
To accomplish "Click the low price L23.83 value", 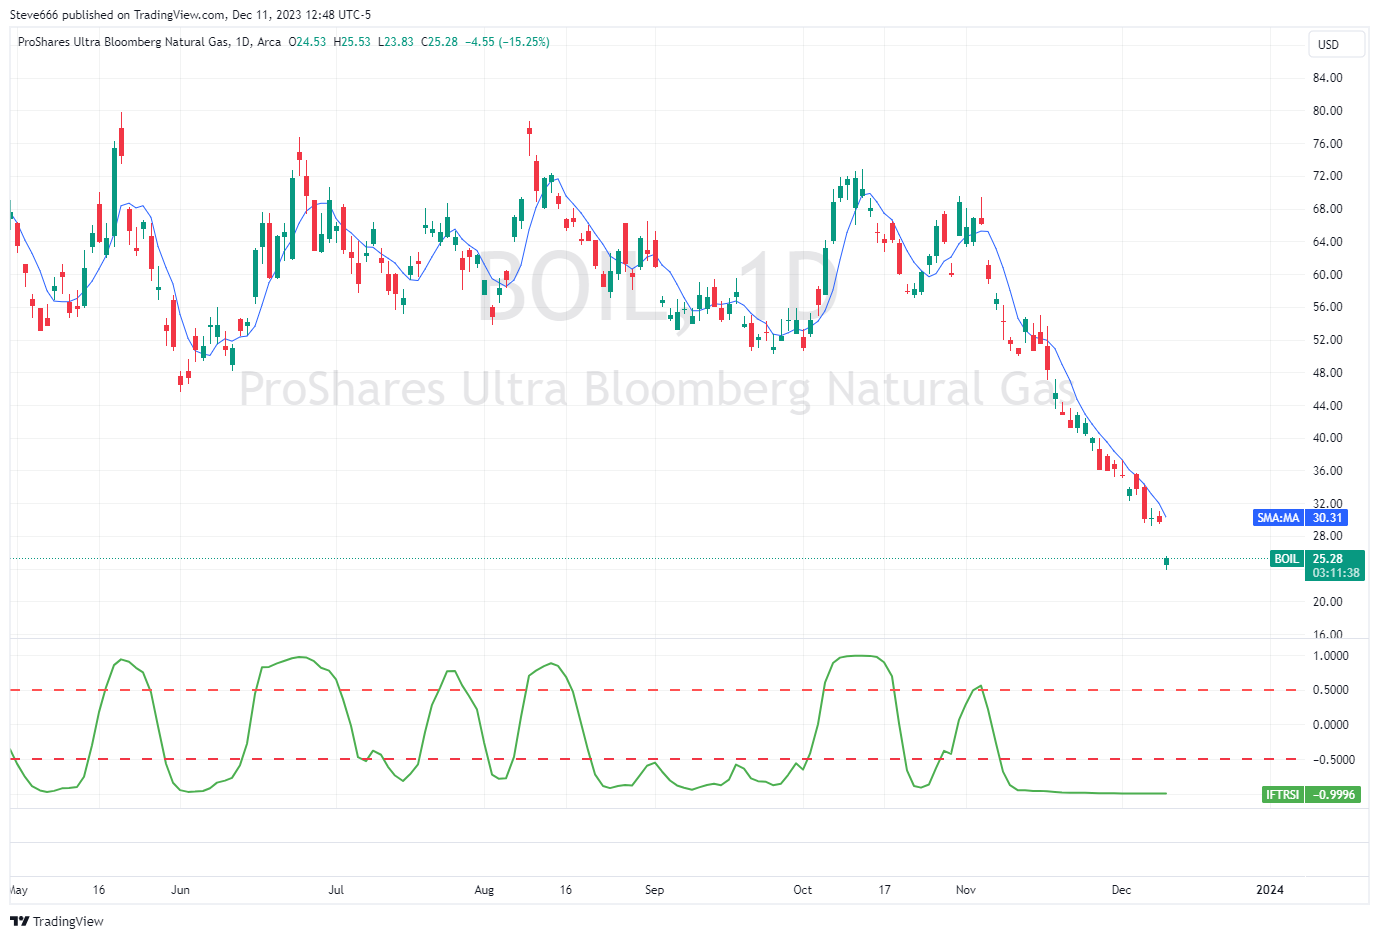I will click(x=396, y=42).
